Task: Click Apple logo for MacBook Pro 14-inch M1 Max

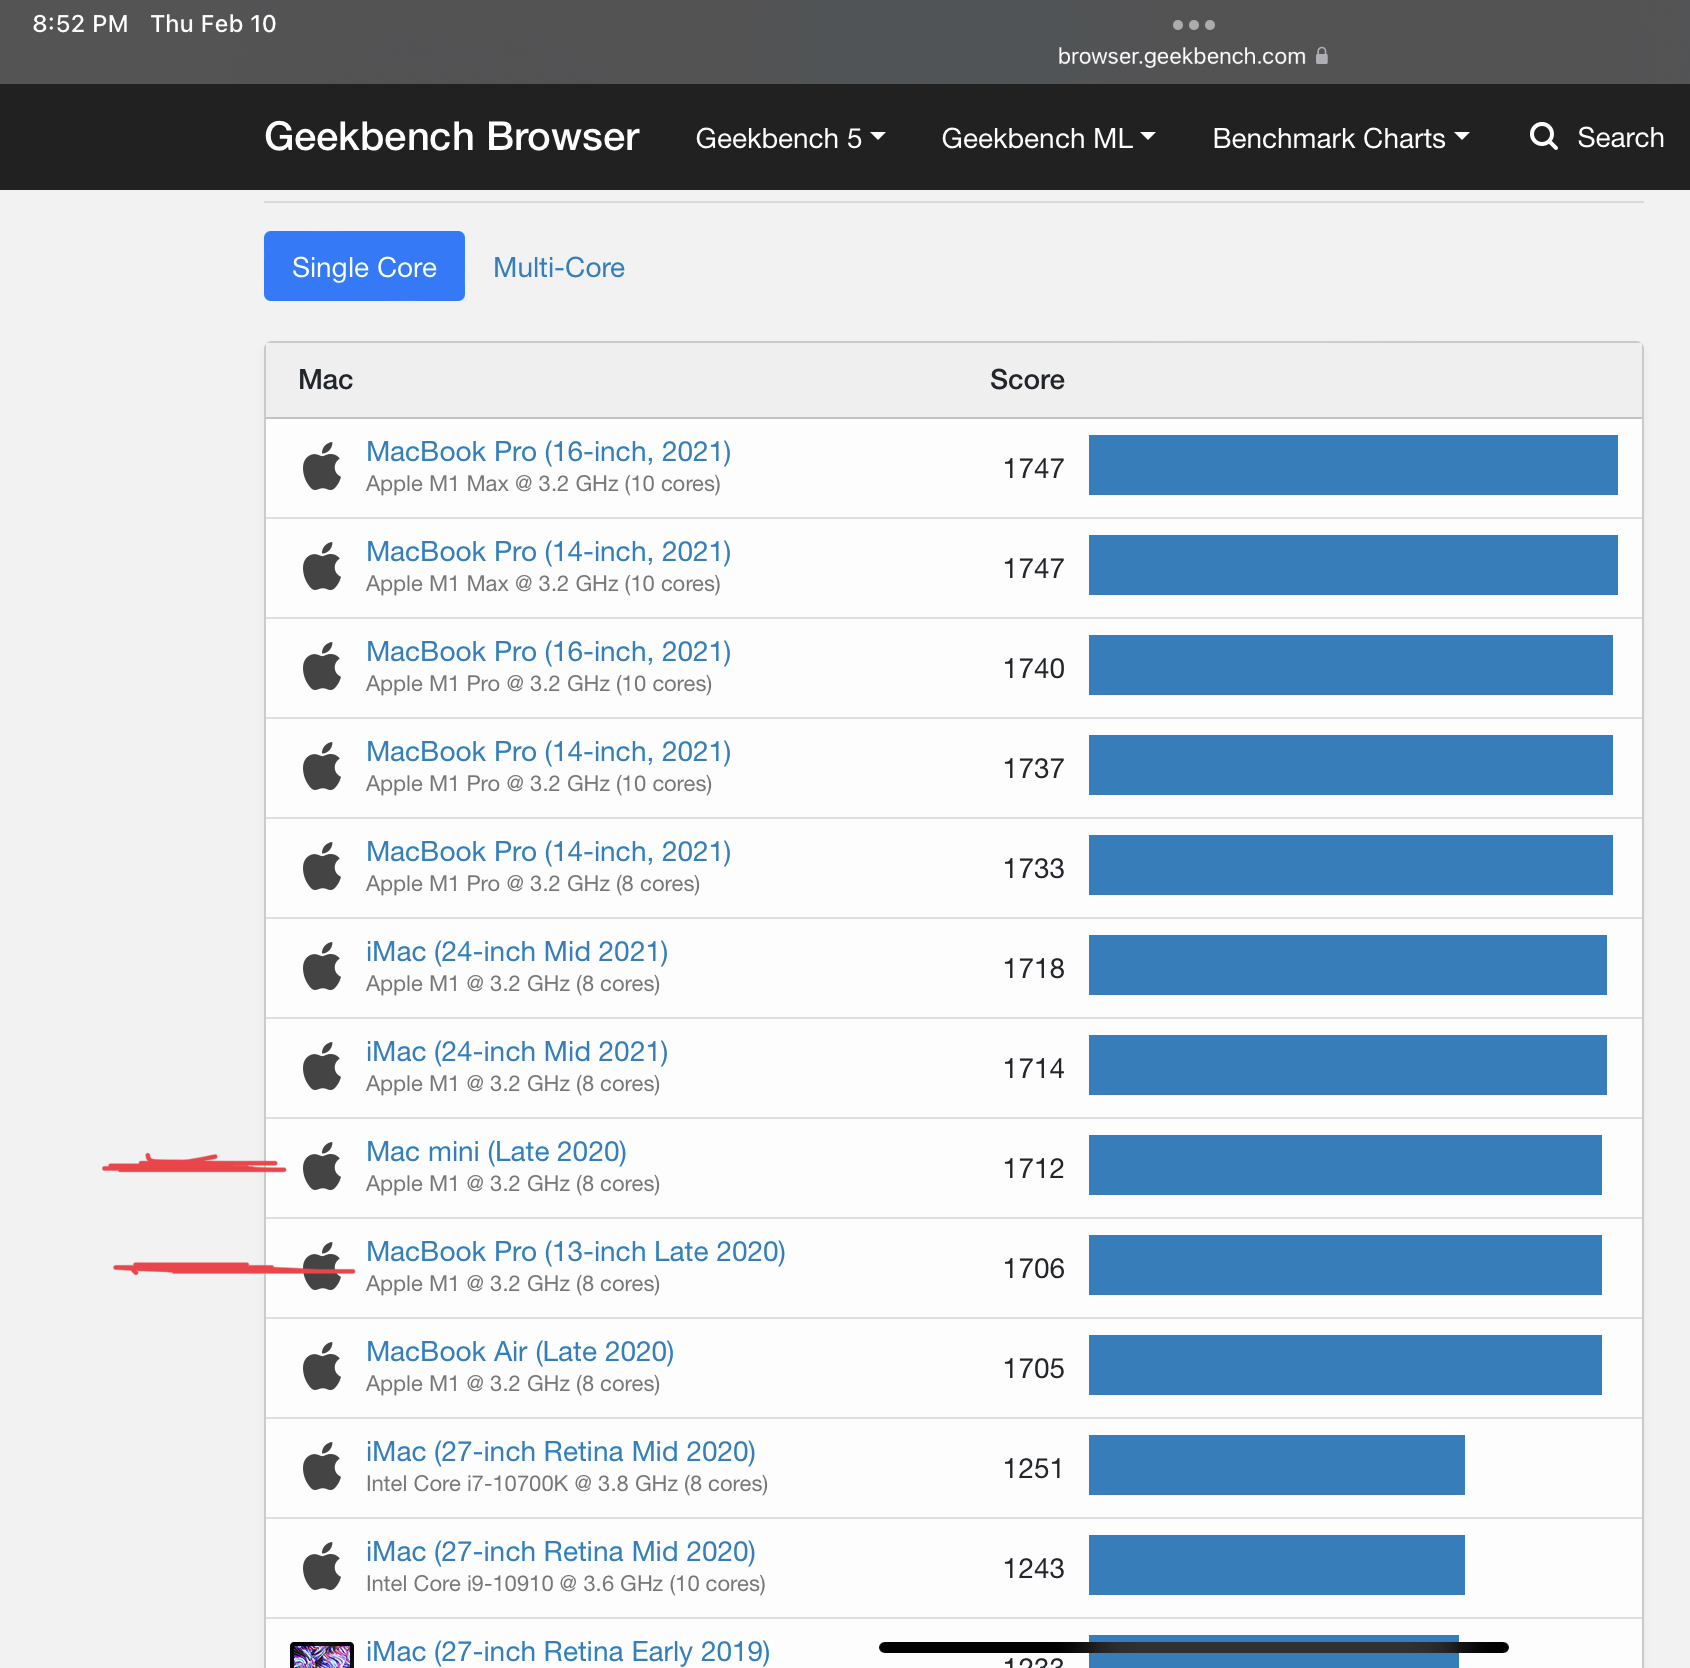Action: (322, 566)
